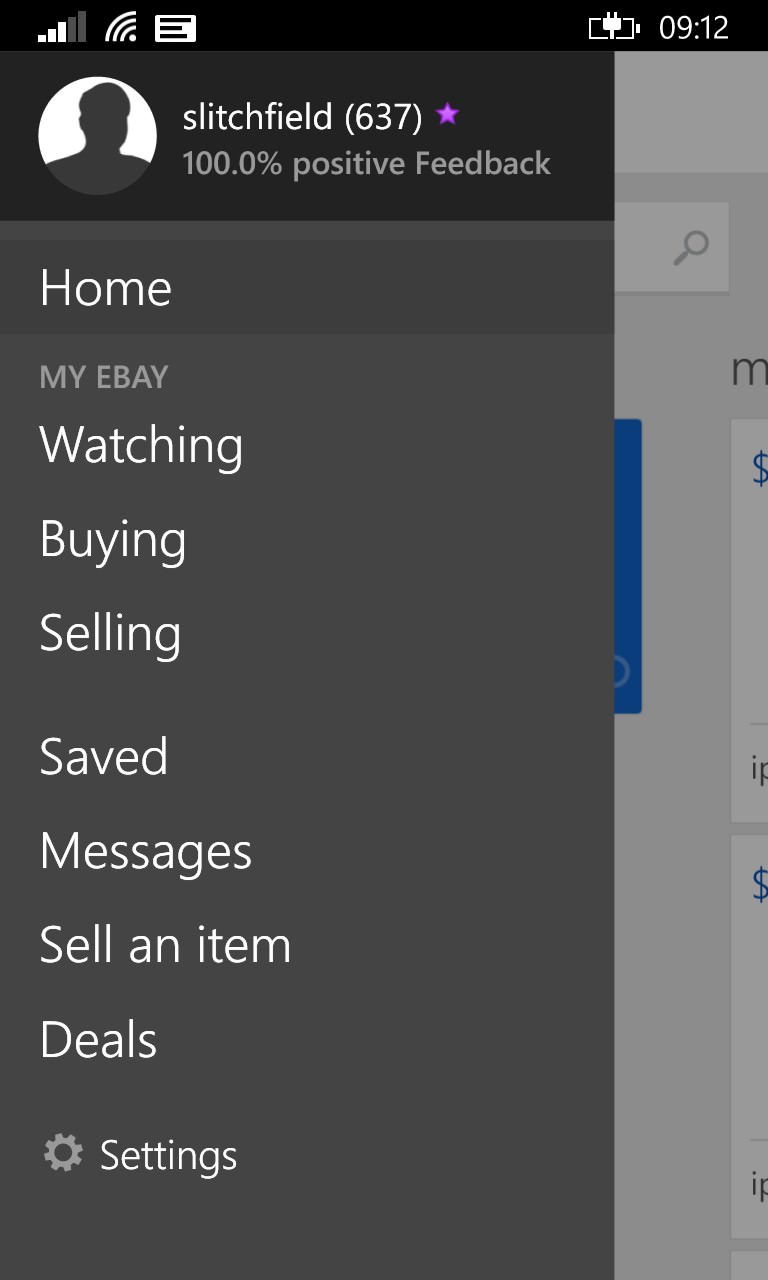Open Messages from the side menu
The image size is (768, 1280).
click(146, 852)
